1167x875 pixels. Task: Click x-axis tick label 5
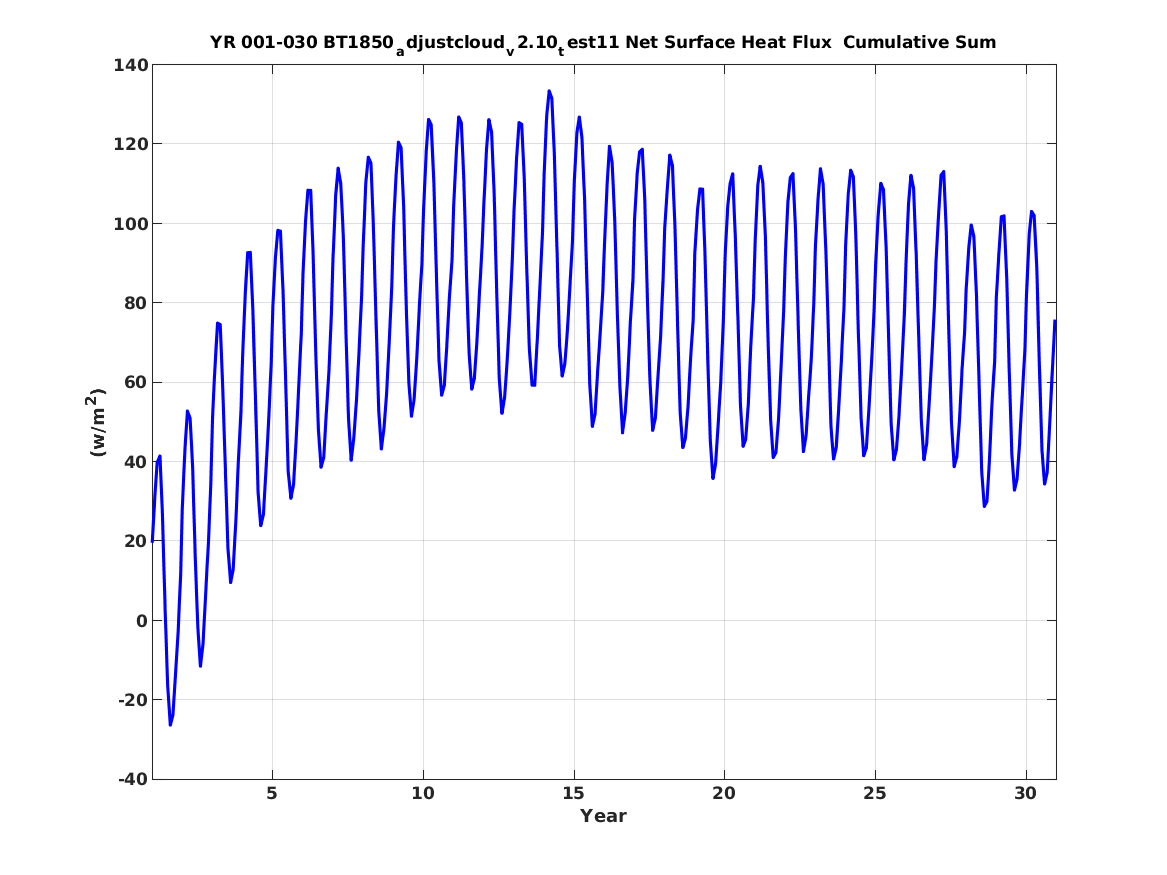[272, 793]
